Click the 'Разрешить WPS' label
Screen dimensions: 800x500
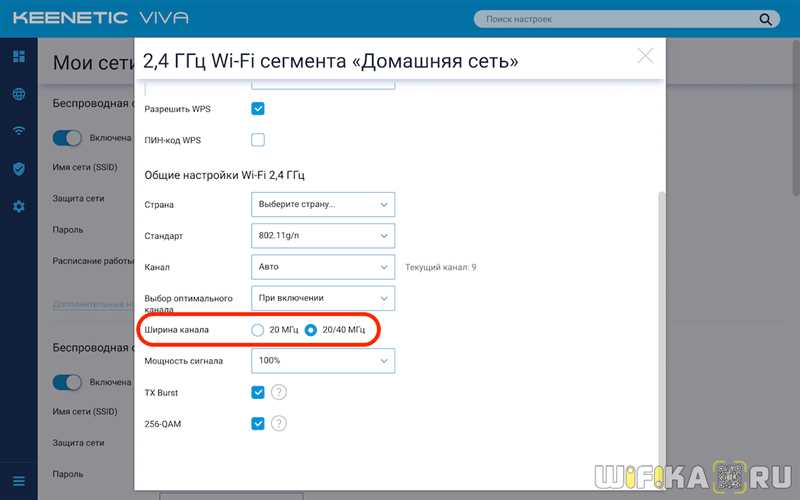[178, 109]
